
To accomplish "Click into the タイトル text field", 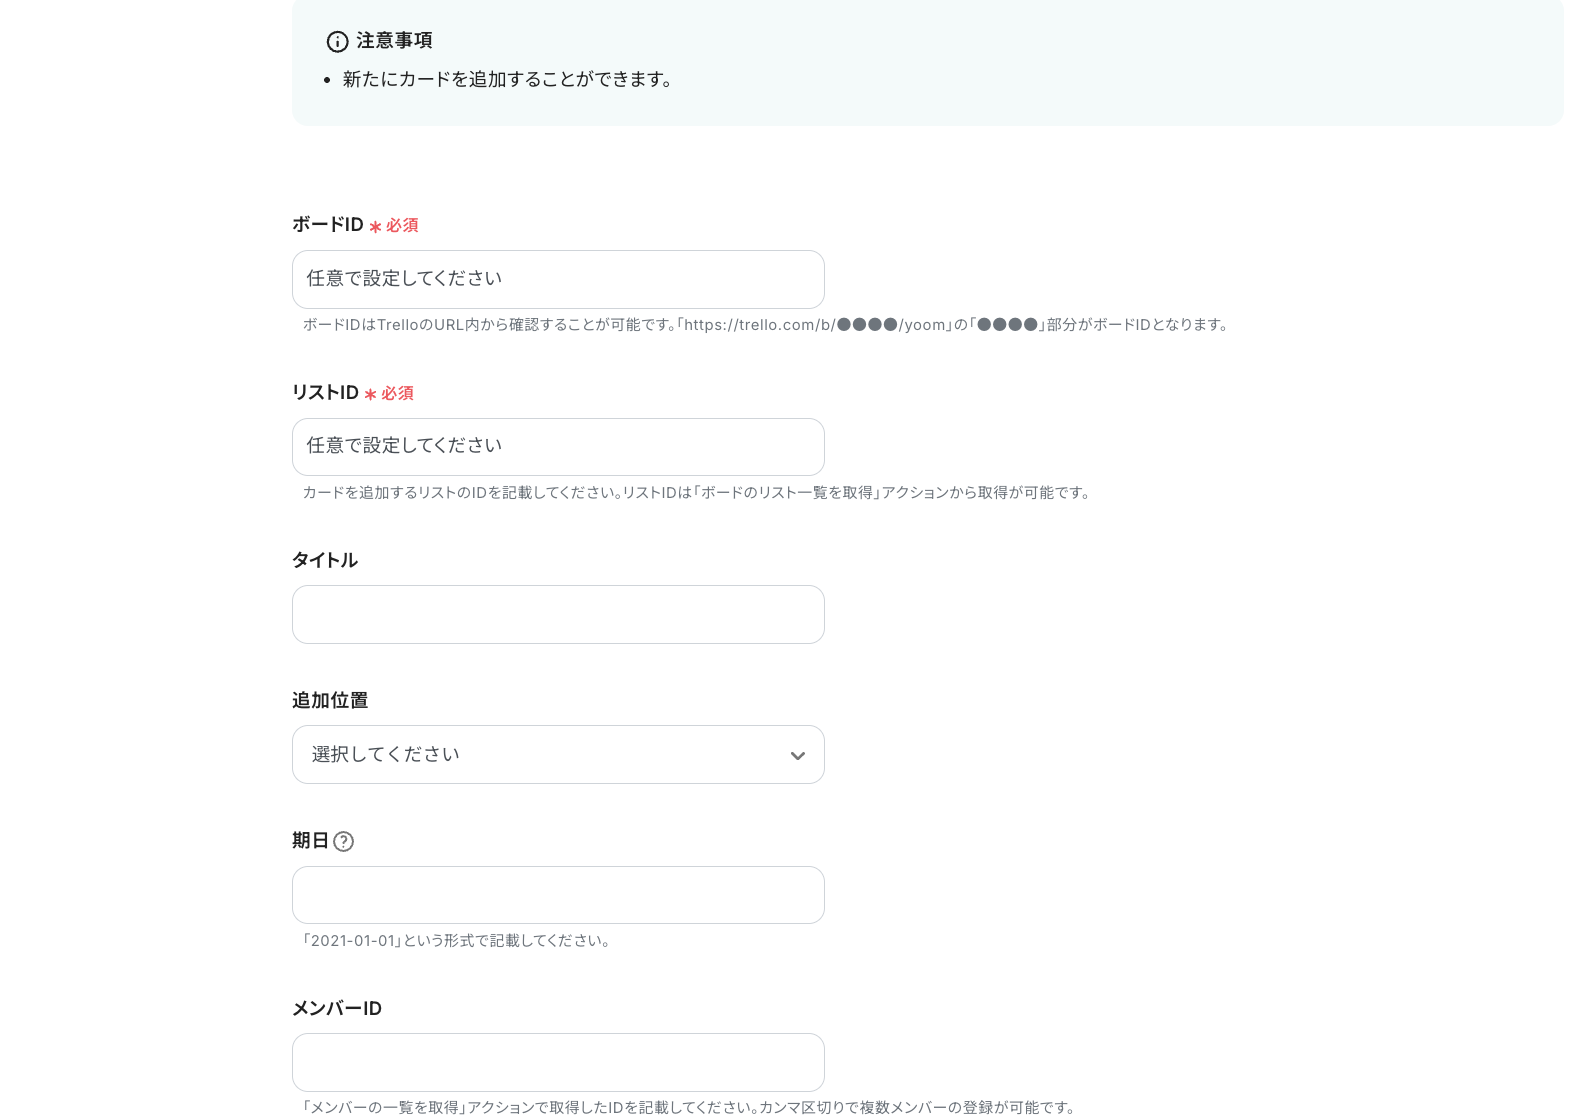I will 558,614.
